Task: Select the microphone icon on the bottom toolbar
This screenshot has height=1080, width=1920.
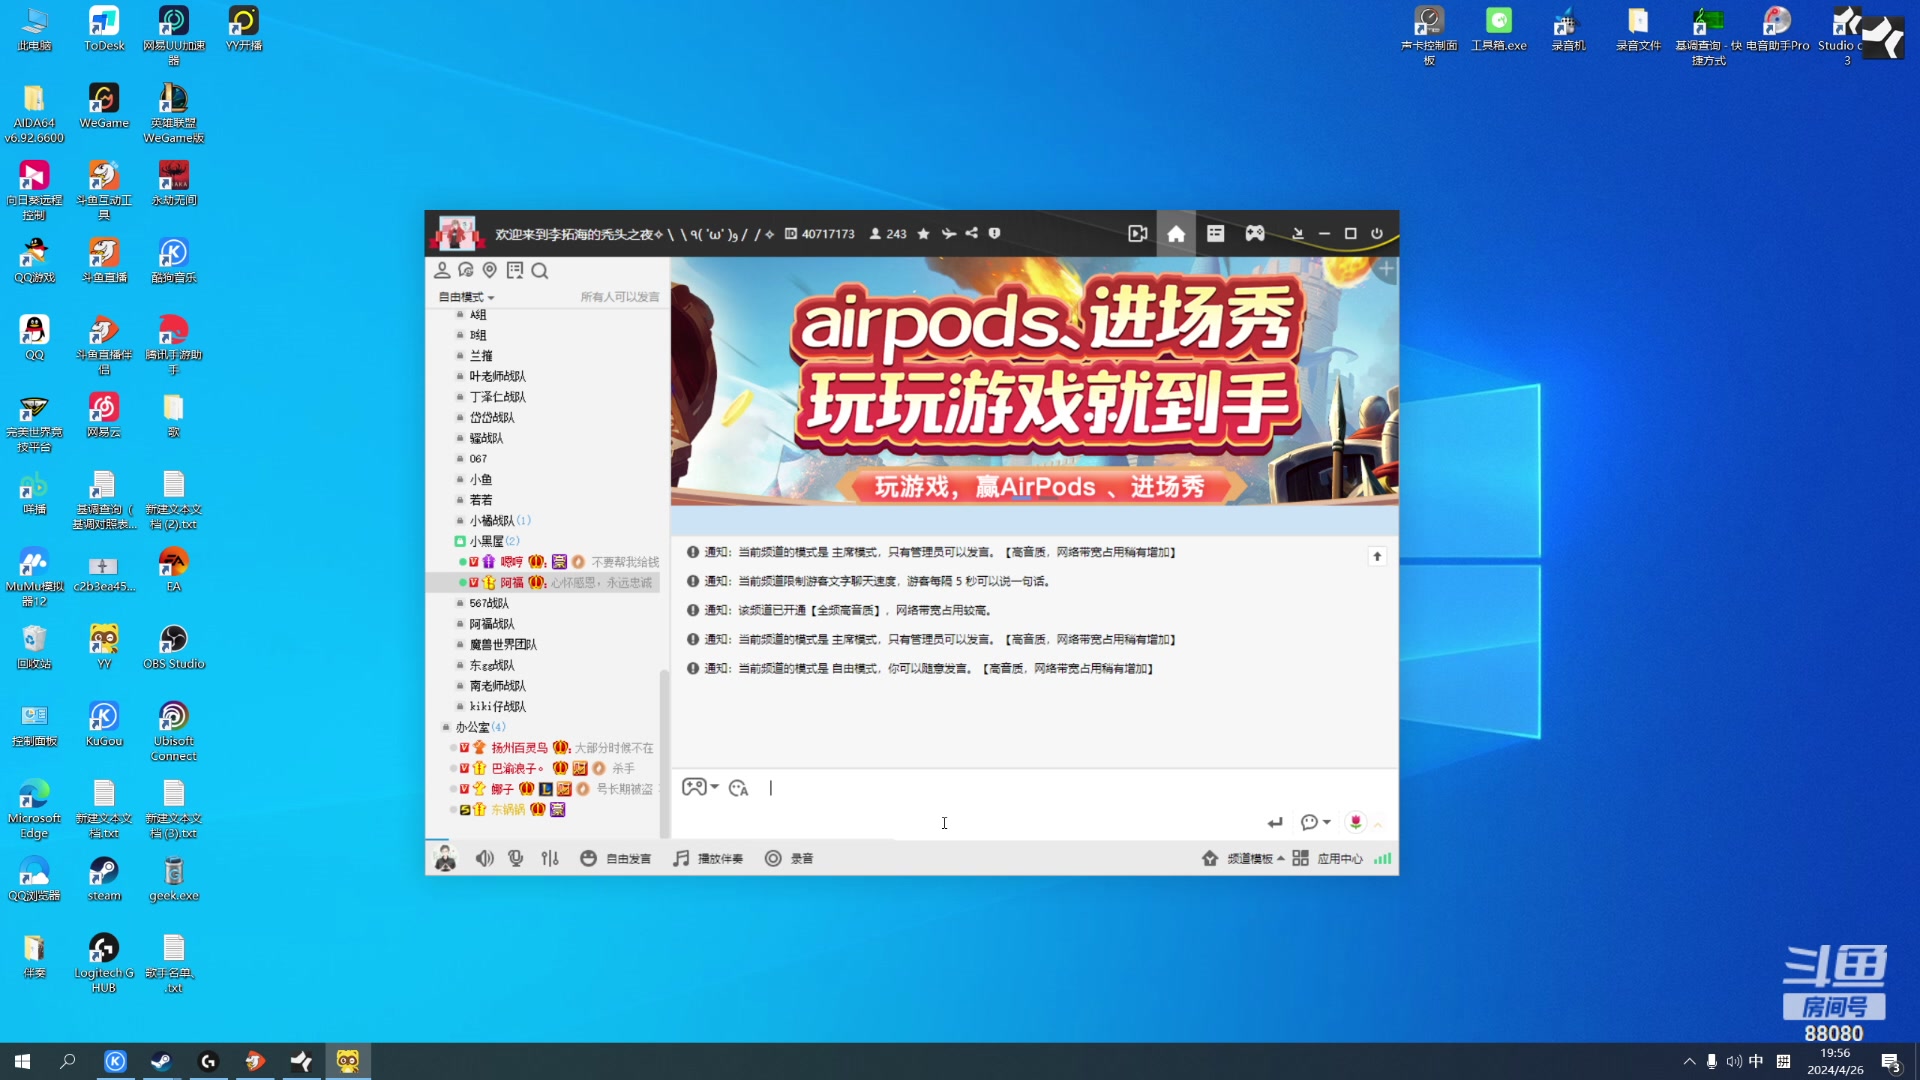Action: 516,858
